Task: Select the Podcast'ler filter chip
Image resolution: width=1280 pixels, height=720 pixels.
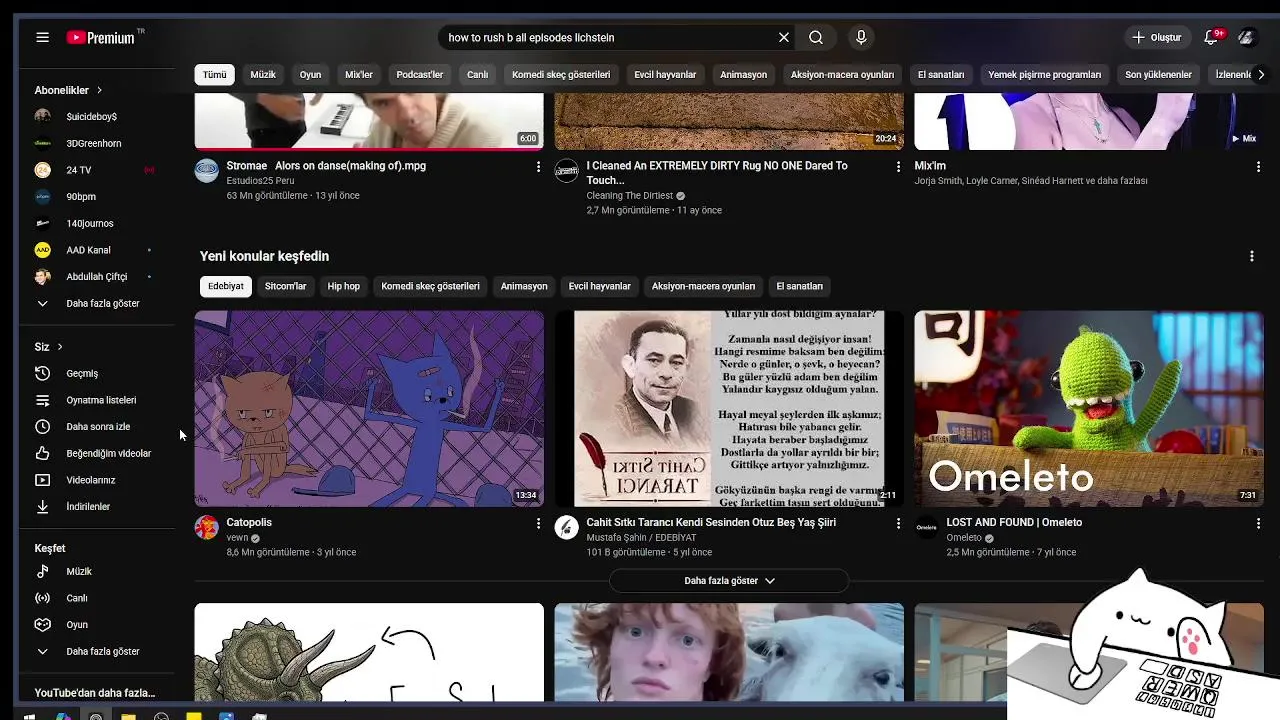Action: tap(420, 75)
